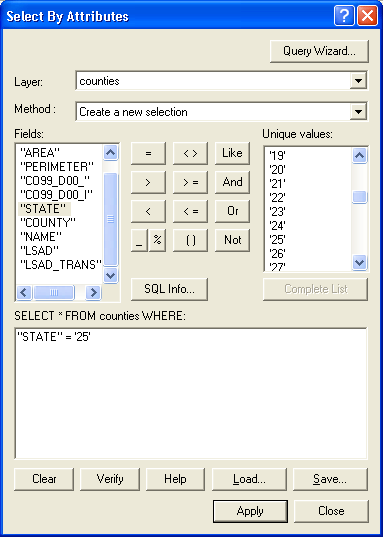383x537 pixels.
Task: Click inside the SQL WHERE expression box
Action: coord(191,394)
